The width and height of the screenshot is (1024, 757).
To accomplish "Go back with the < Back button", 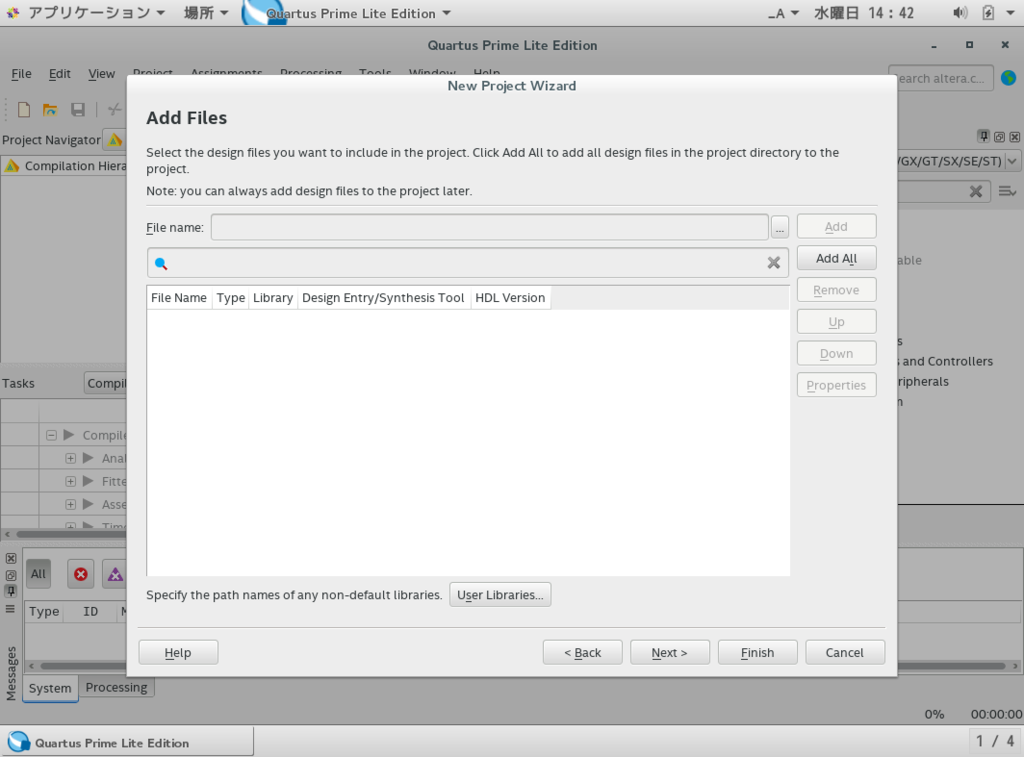I will (583, 652).
